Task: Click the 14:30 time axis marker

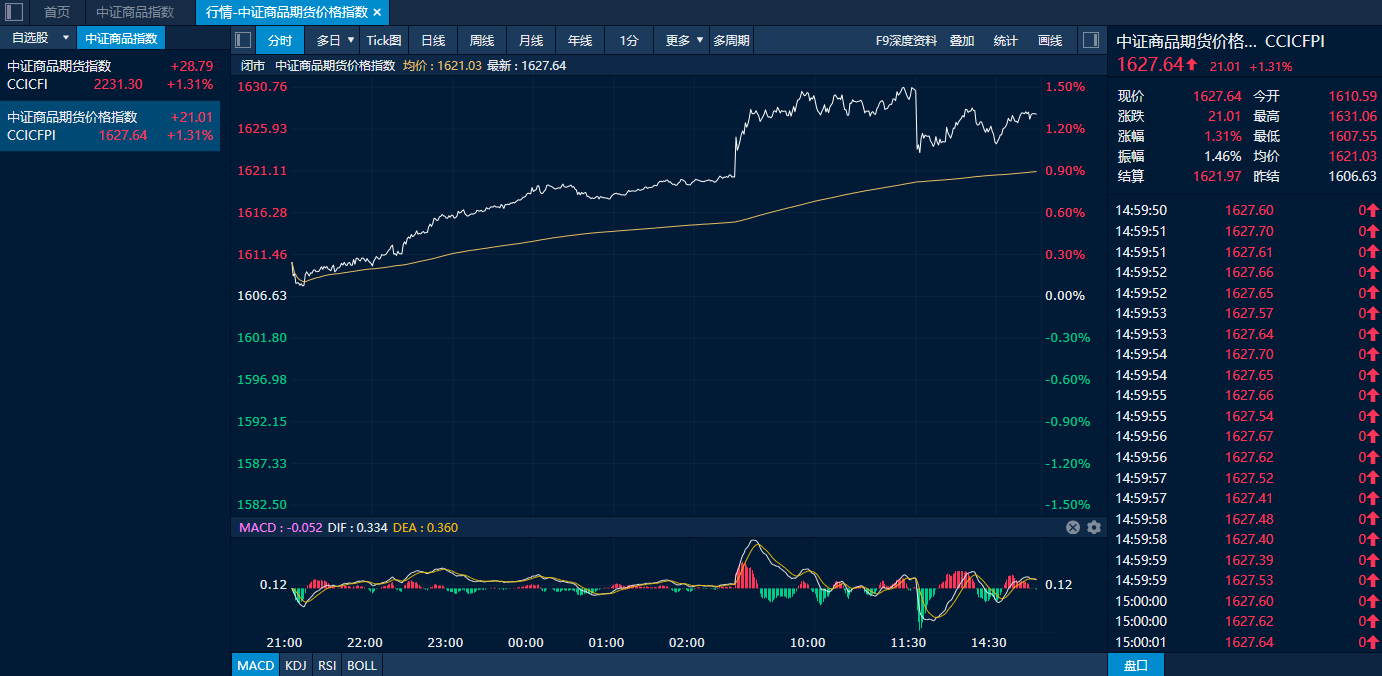Action: 989,643
